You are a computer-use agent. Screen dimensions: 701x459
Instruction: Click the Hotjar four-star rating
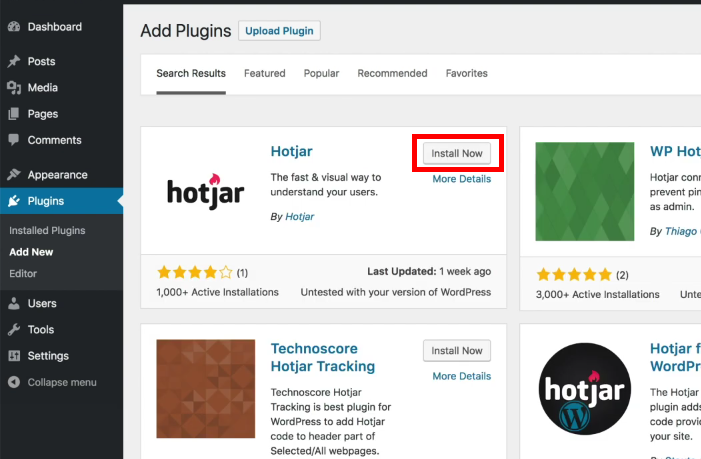[195, 272]
